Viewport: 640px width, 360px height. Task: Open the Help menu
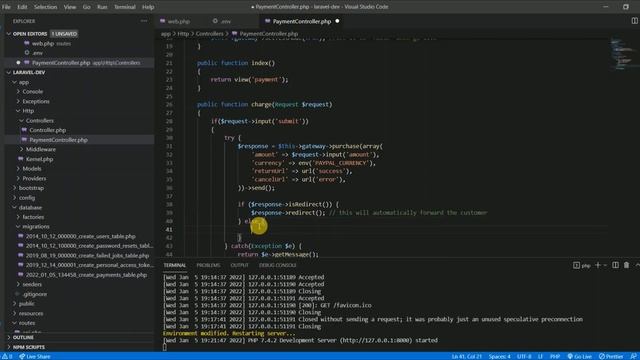(148, 7)
